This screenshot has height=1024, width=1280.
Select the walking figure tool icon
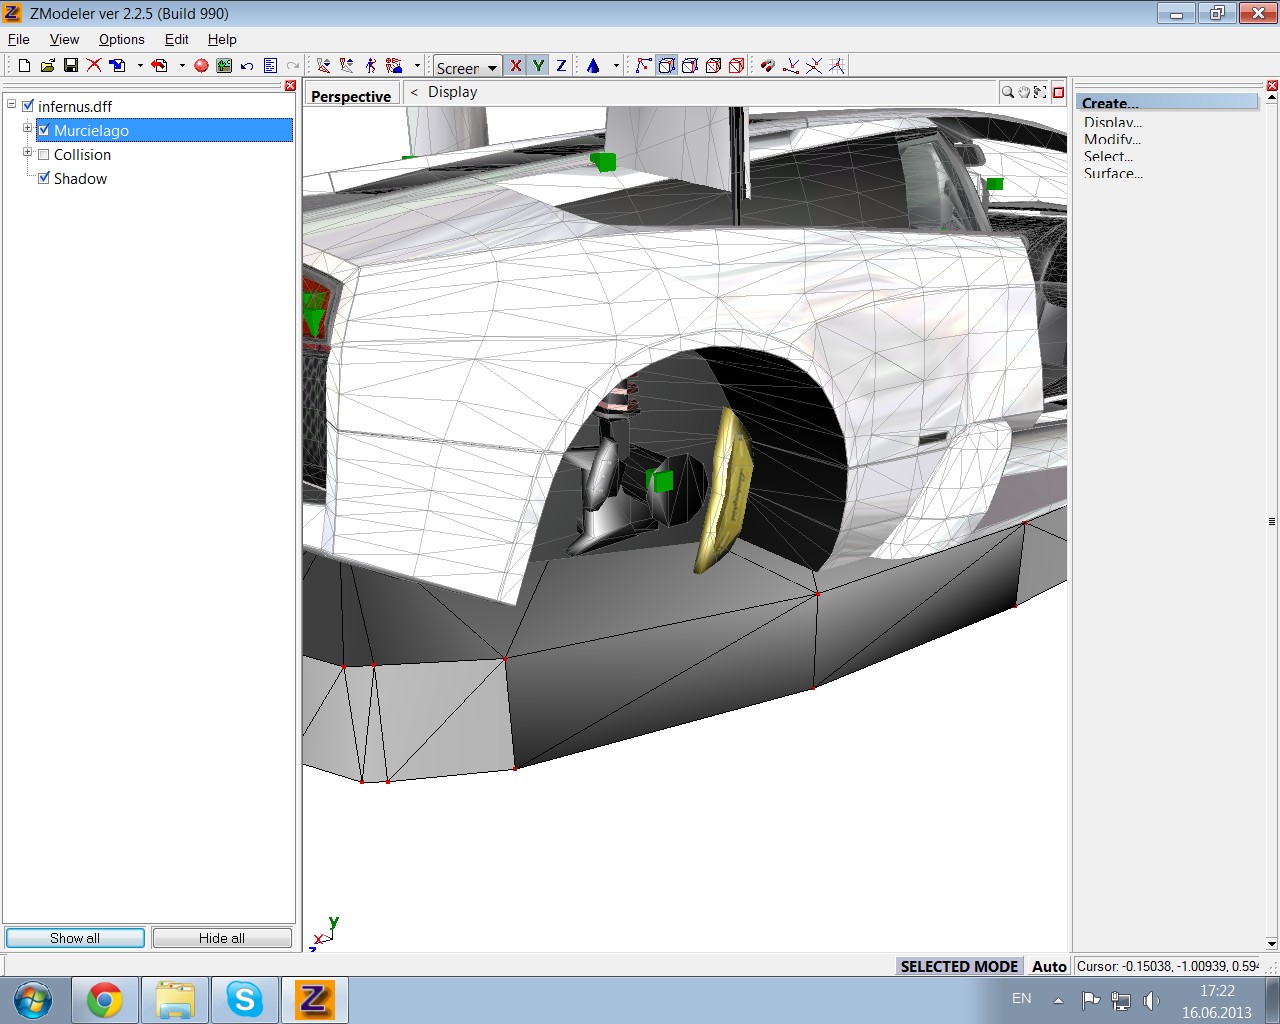[x=371, y=66]
